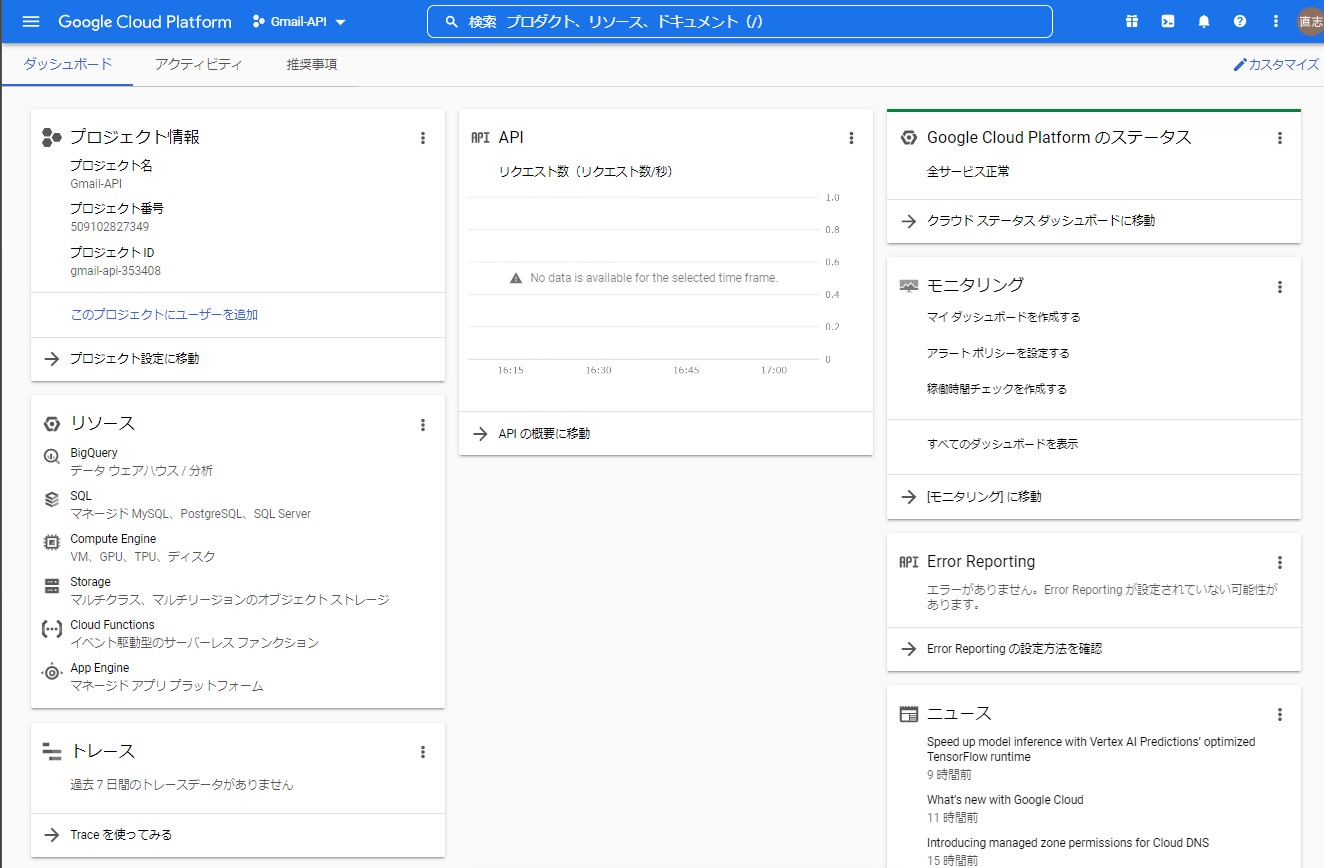The width and height of the screenshot is (1324, 868).
Task: Click アラート ポリシーを設定する
Action: (x=998, y=353)
